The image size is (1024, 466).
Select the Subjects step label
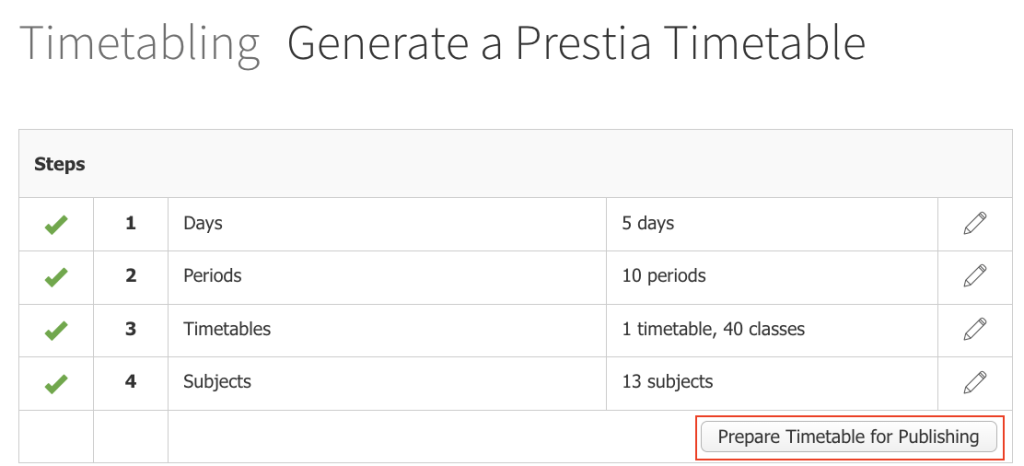(217, 381)
